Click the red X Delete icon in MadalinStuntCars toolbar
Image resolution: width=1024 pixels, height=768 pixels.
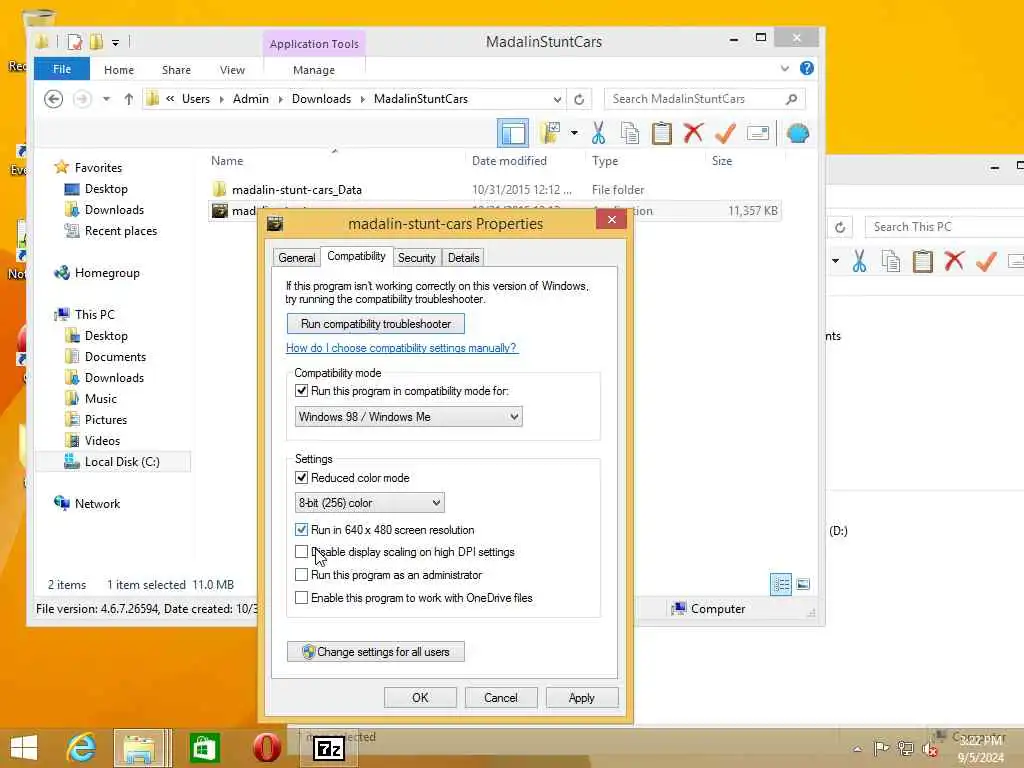click(694, 133)
